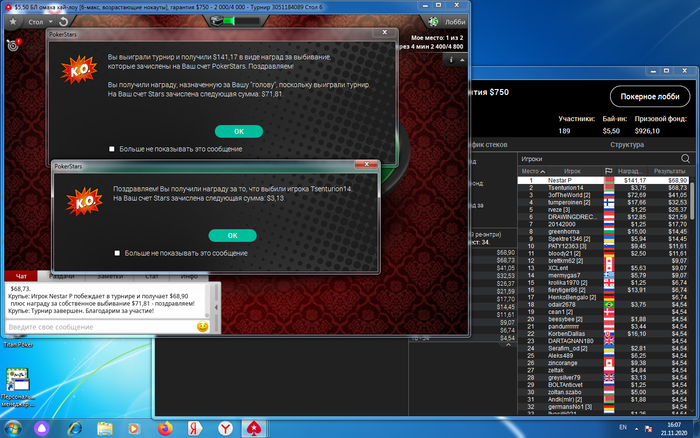700x438 pixels.
Task: Click the K.O. badge in the tournament win dialog
Action: (x=79, y=70)
